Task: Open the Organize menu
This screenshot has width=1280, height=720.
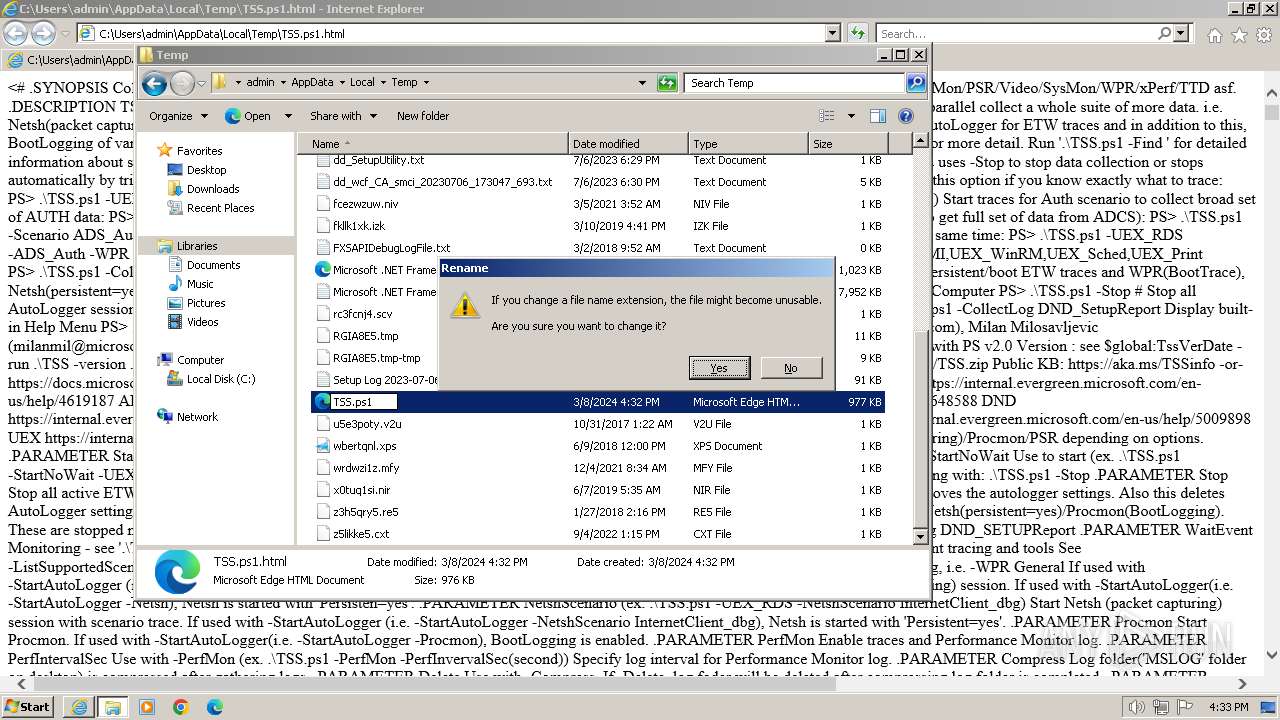Action: 178,116
